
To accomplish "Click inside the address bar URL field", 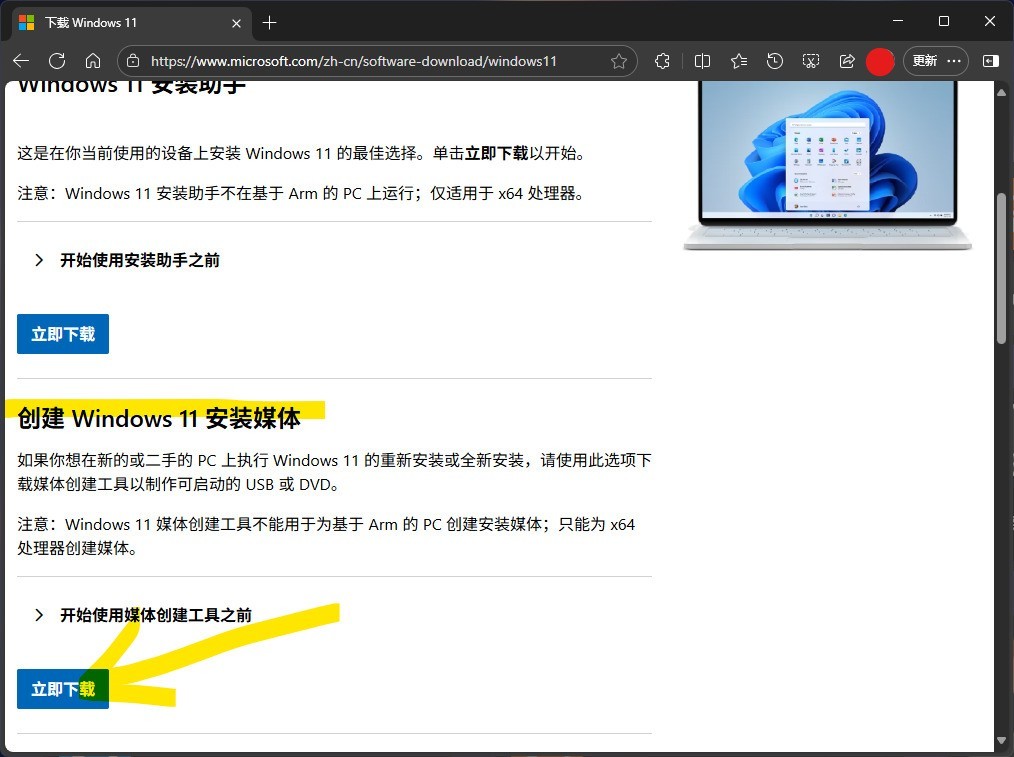I will tap(350, 61).
